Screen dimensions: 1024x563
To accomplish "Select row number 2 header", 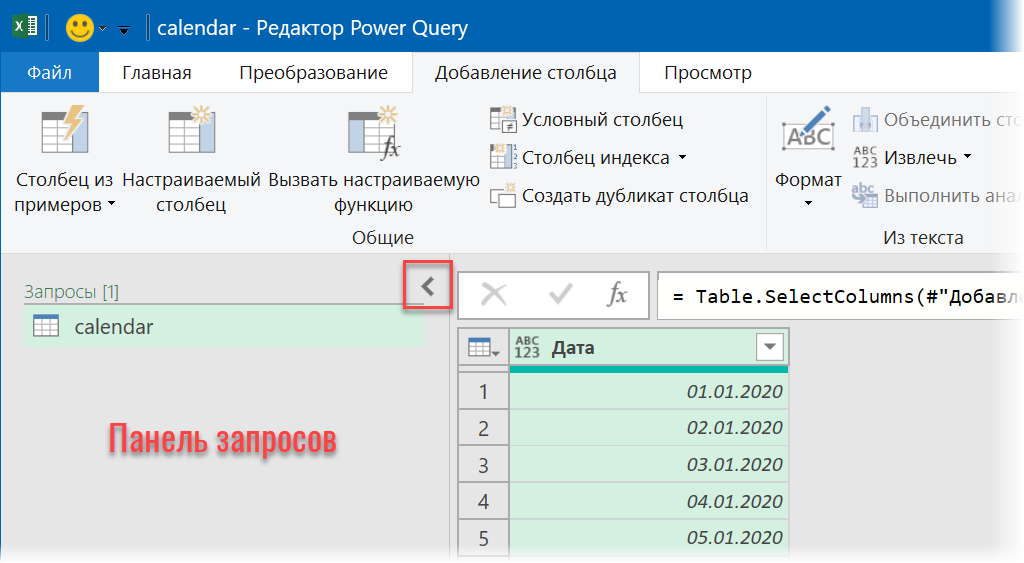I will coord(483,428).
